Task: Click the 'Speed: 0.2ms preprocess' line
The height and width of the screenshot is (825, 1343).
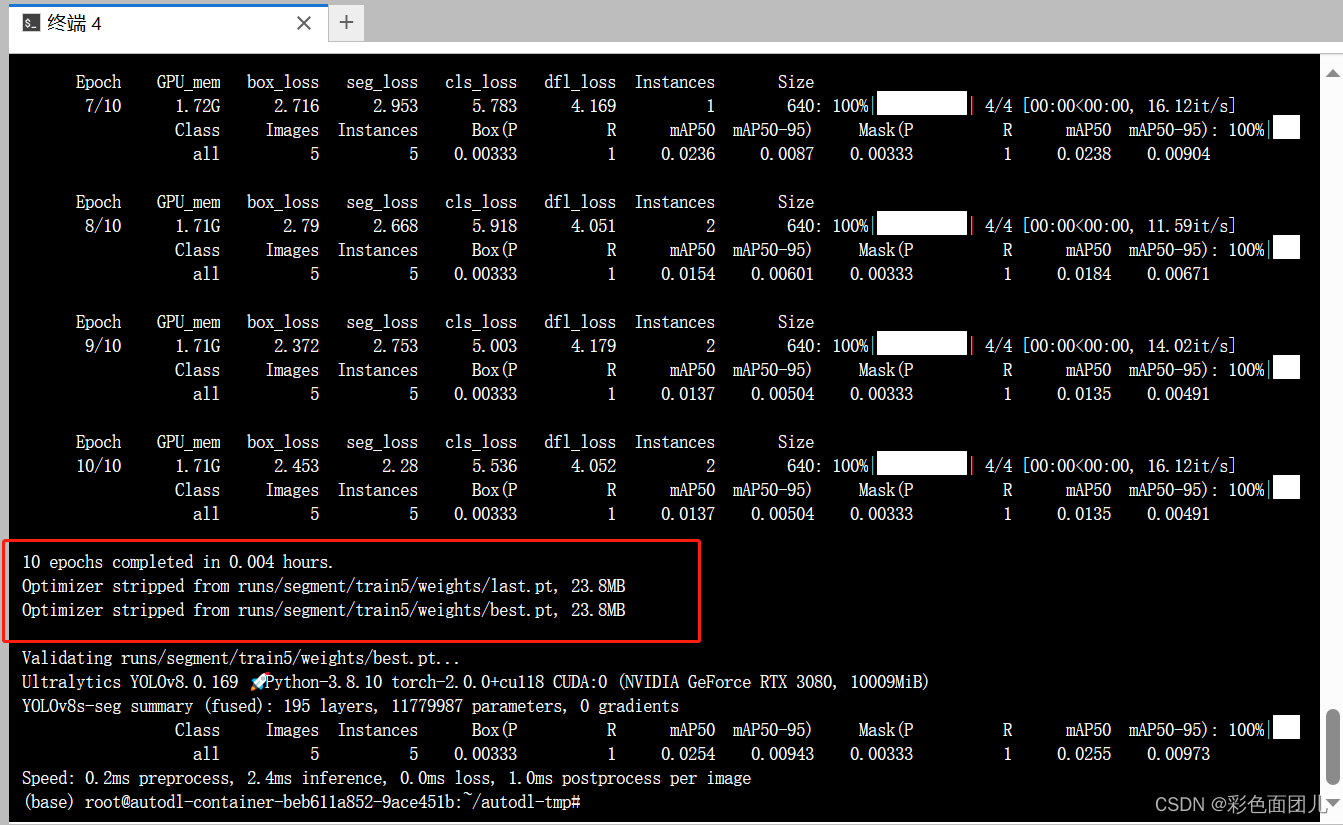Action: (x=386, y=778)
